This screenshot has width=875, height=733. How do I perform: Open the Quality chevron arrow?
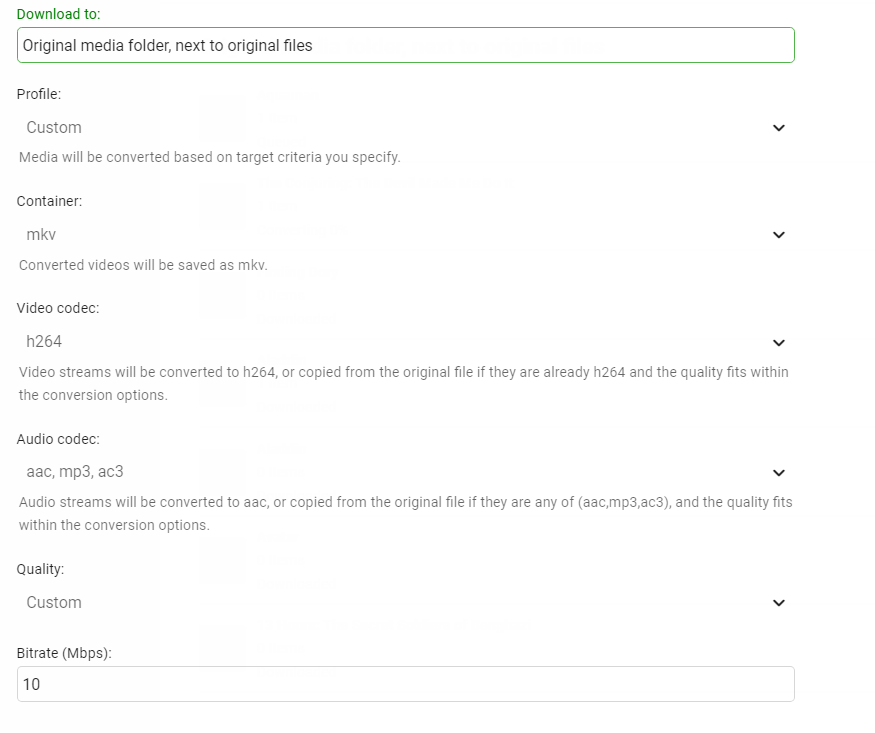click(779, 603)
